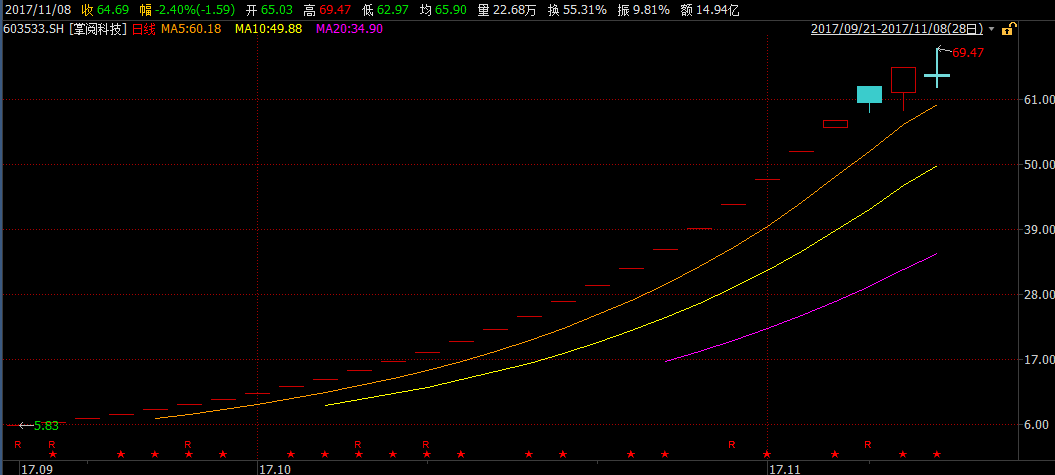
Task: Click the MA10:49.88 indicator label
Action: pos(268,29)
